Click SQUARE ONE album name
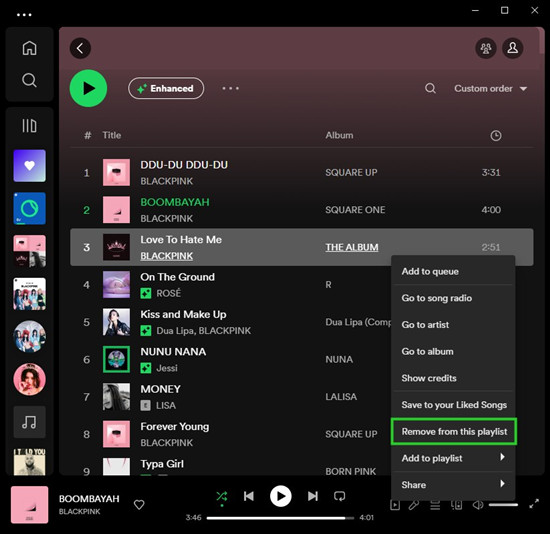The image size is (550, 534). (x=355, y=210)
